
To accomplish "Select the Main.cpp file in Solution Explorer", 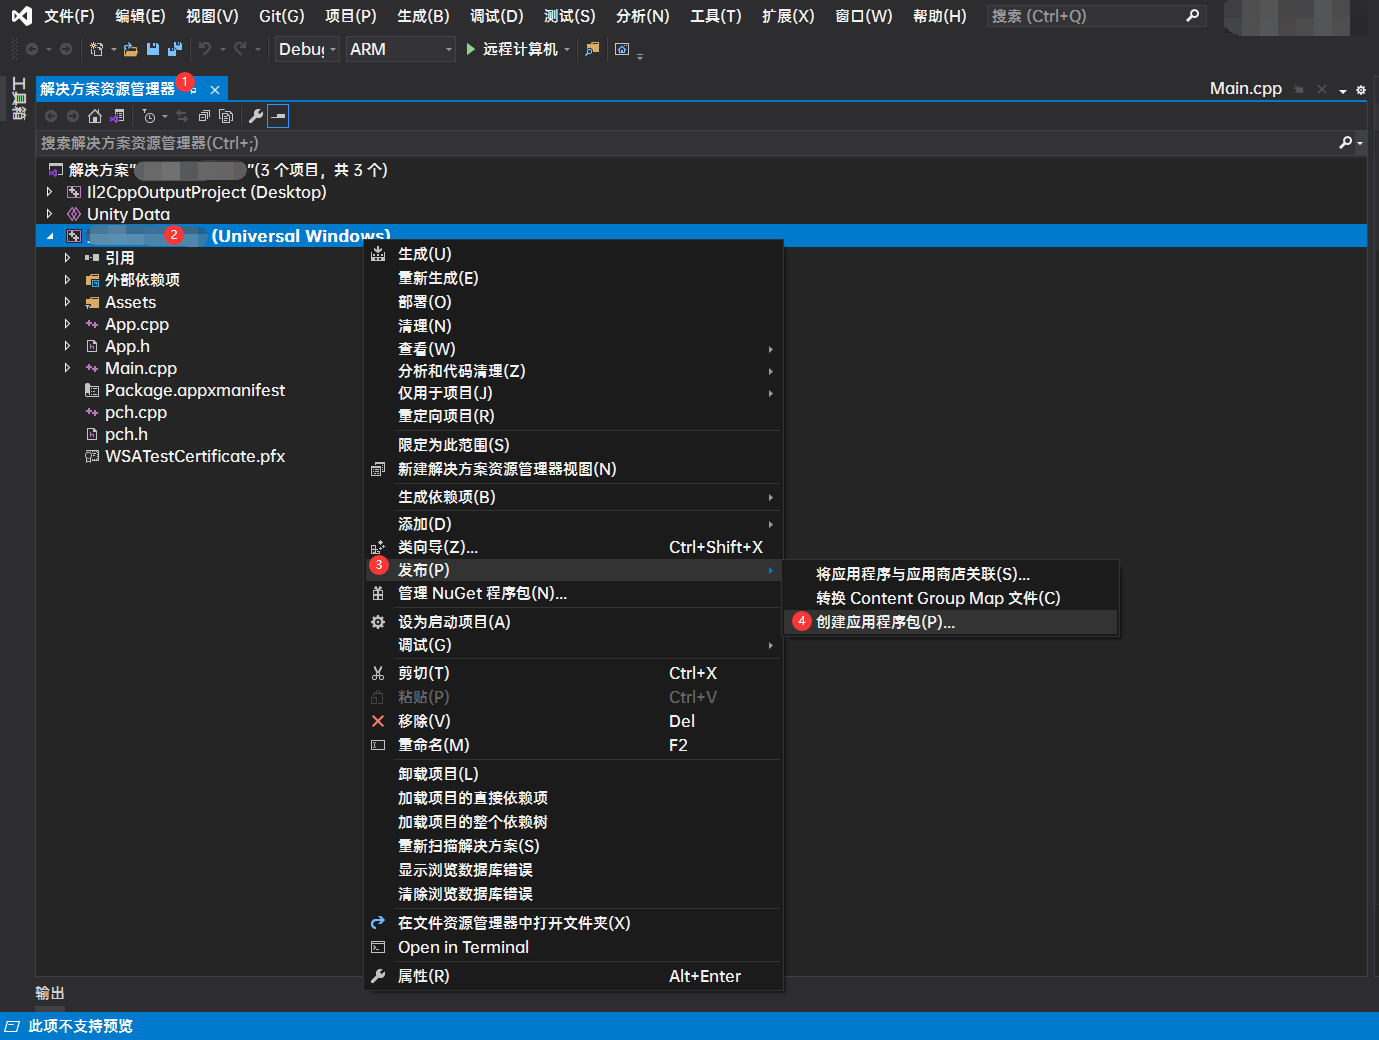I will [x=140, y=368].
